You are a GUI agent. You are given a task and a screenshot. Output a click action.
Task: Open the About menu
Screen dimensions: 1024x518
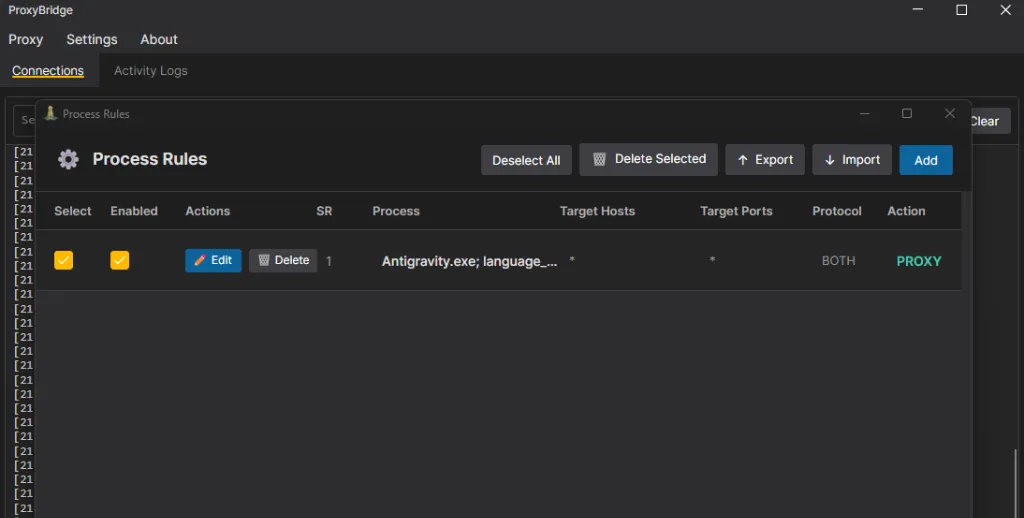159,40
